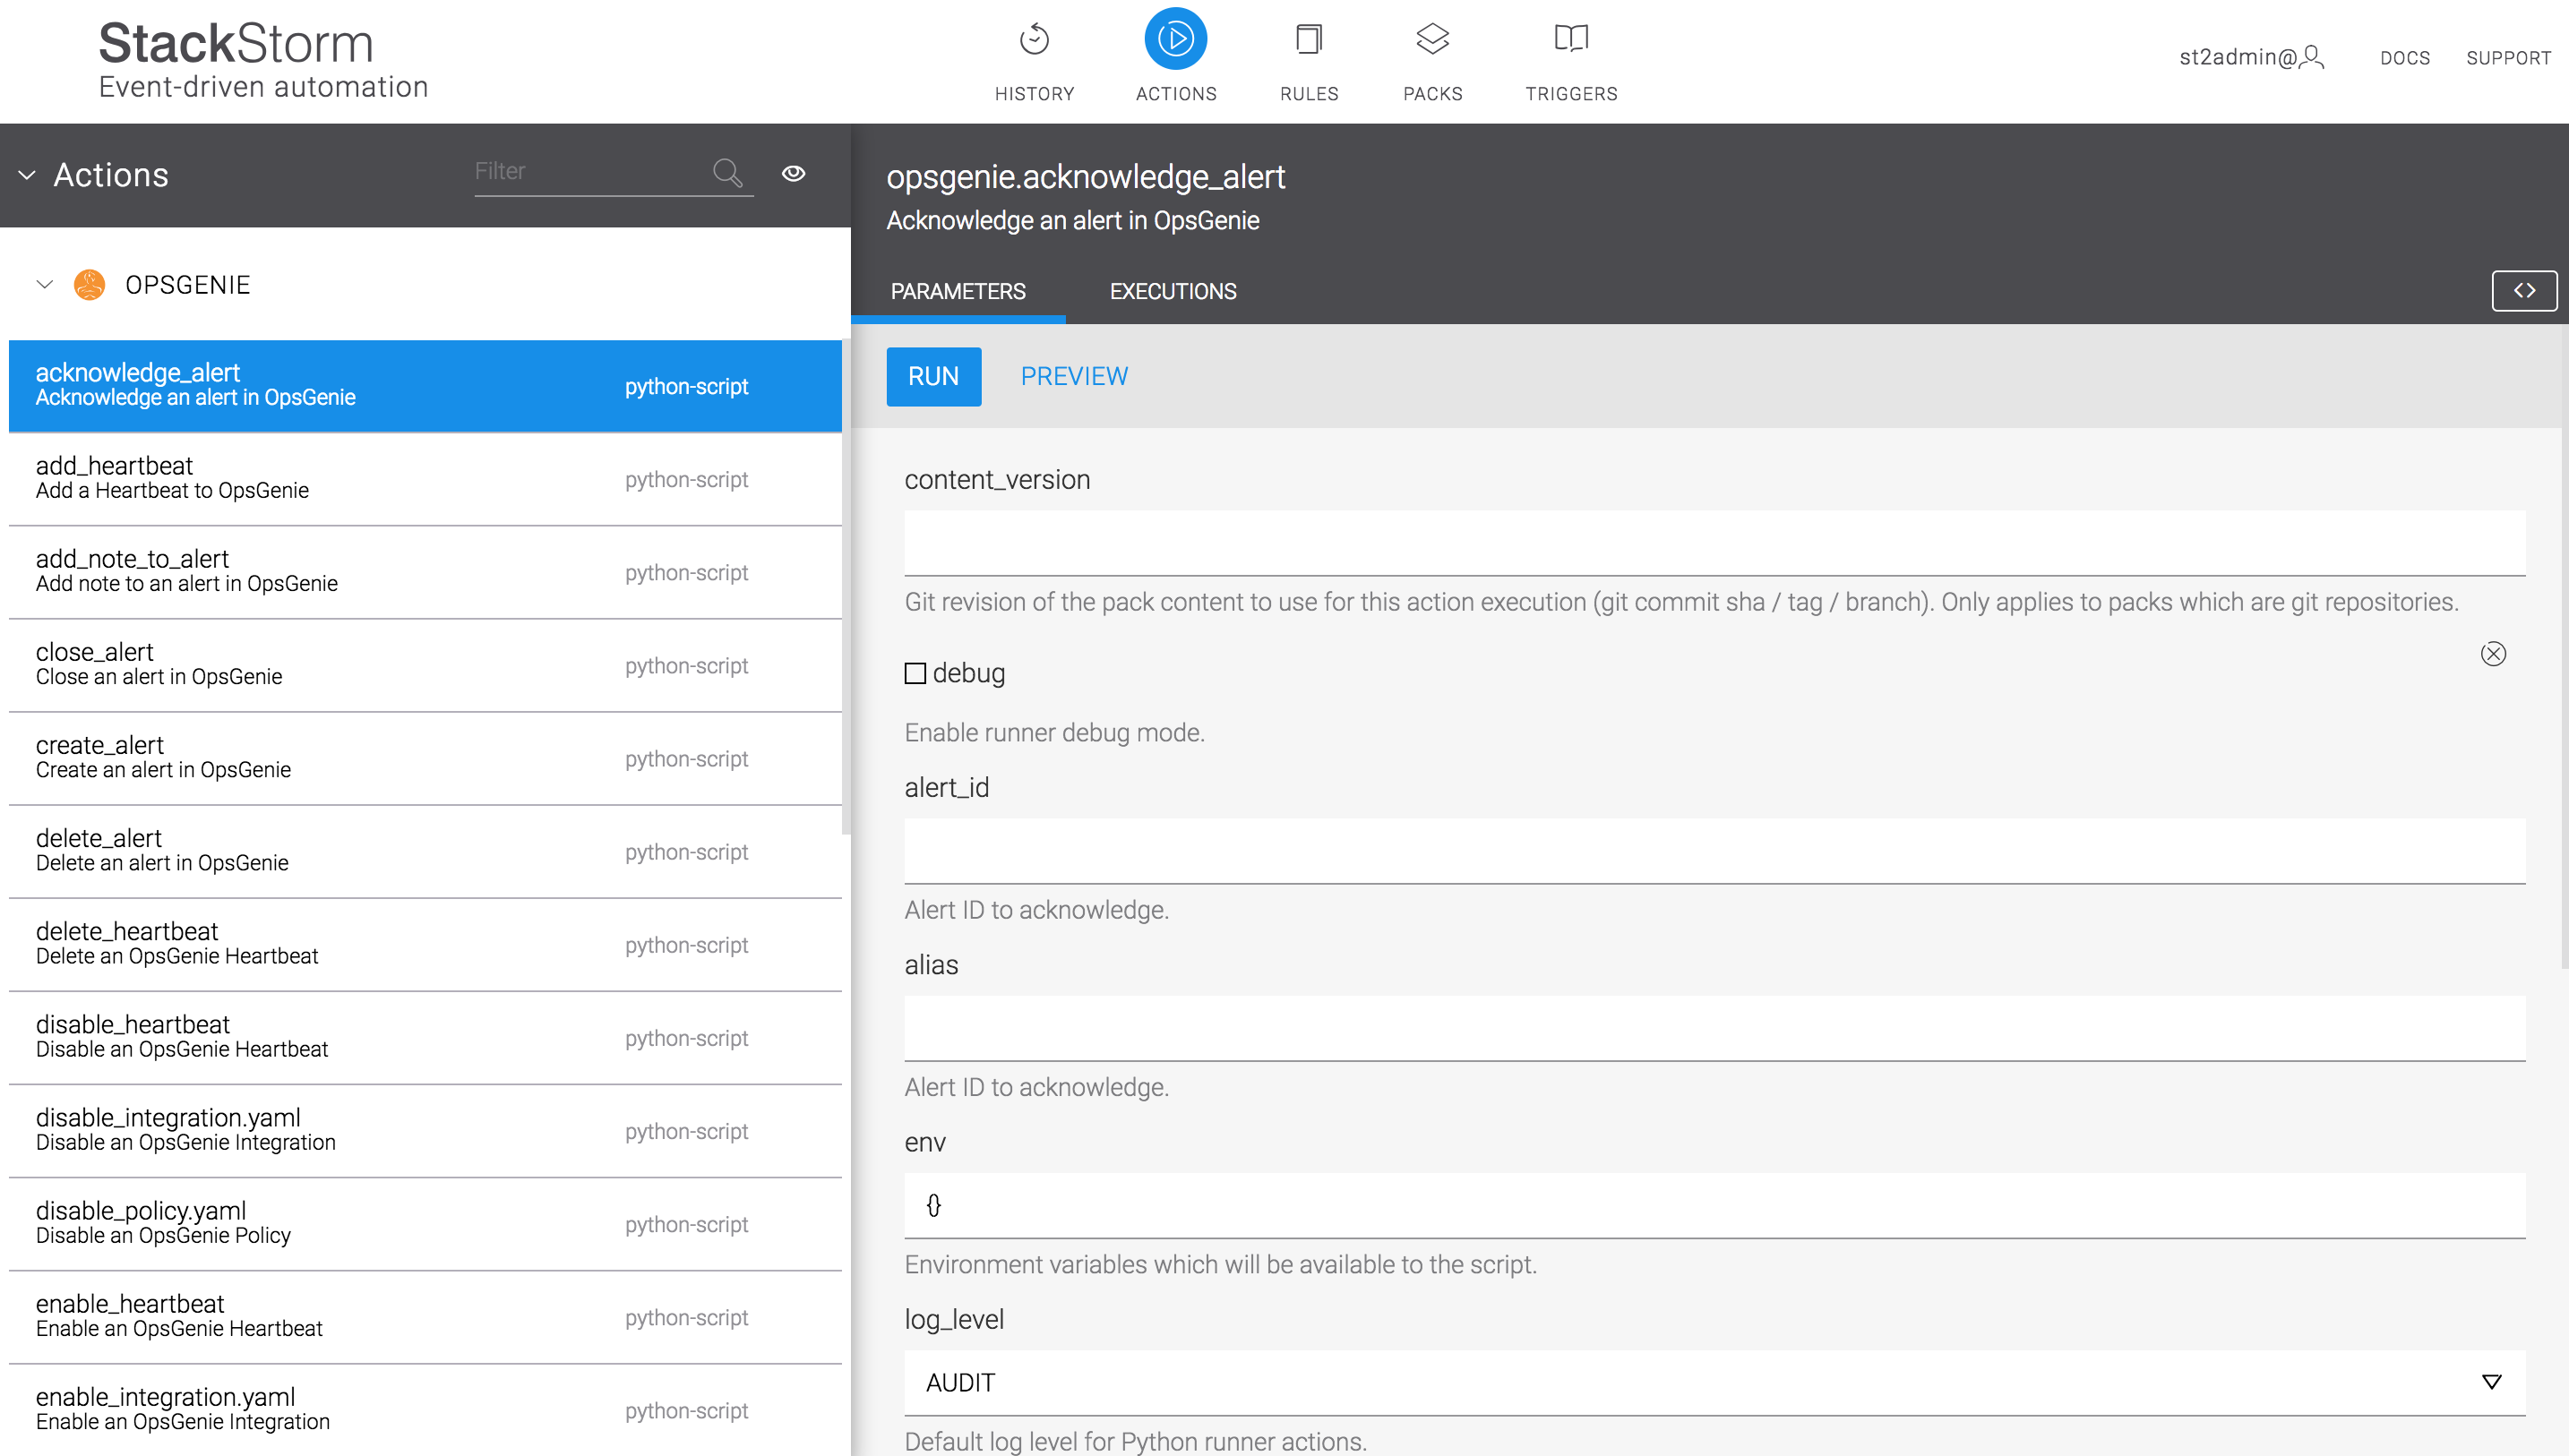
Task: Toggle the eye visibility icon in Actions
Action: 793,174
